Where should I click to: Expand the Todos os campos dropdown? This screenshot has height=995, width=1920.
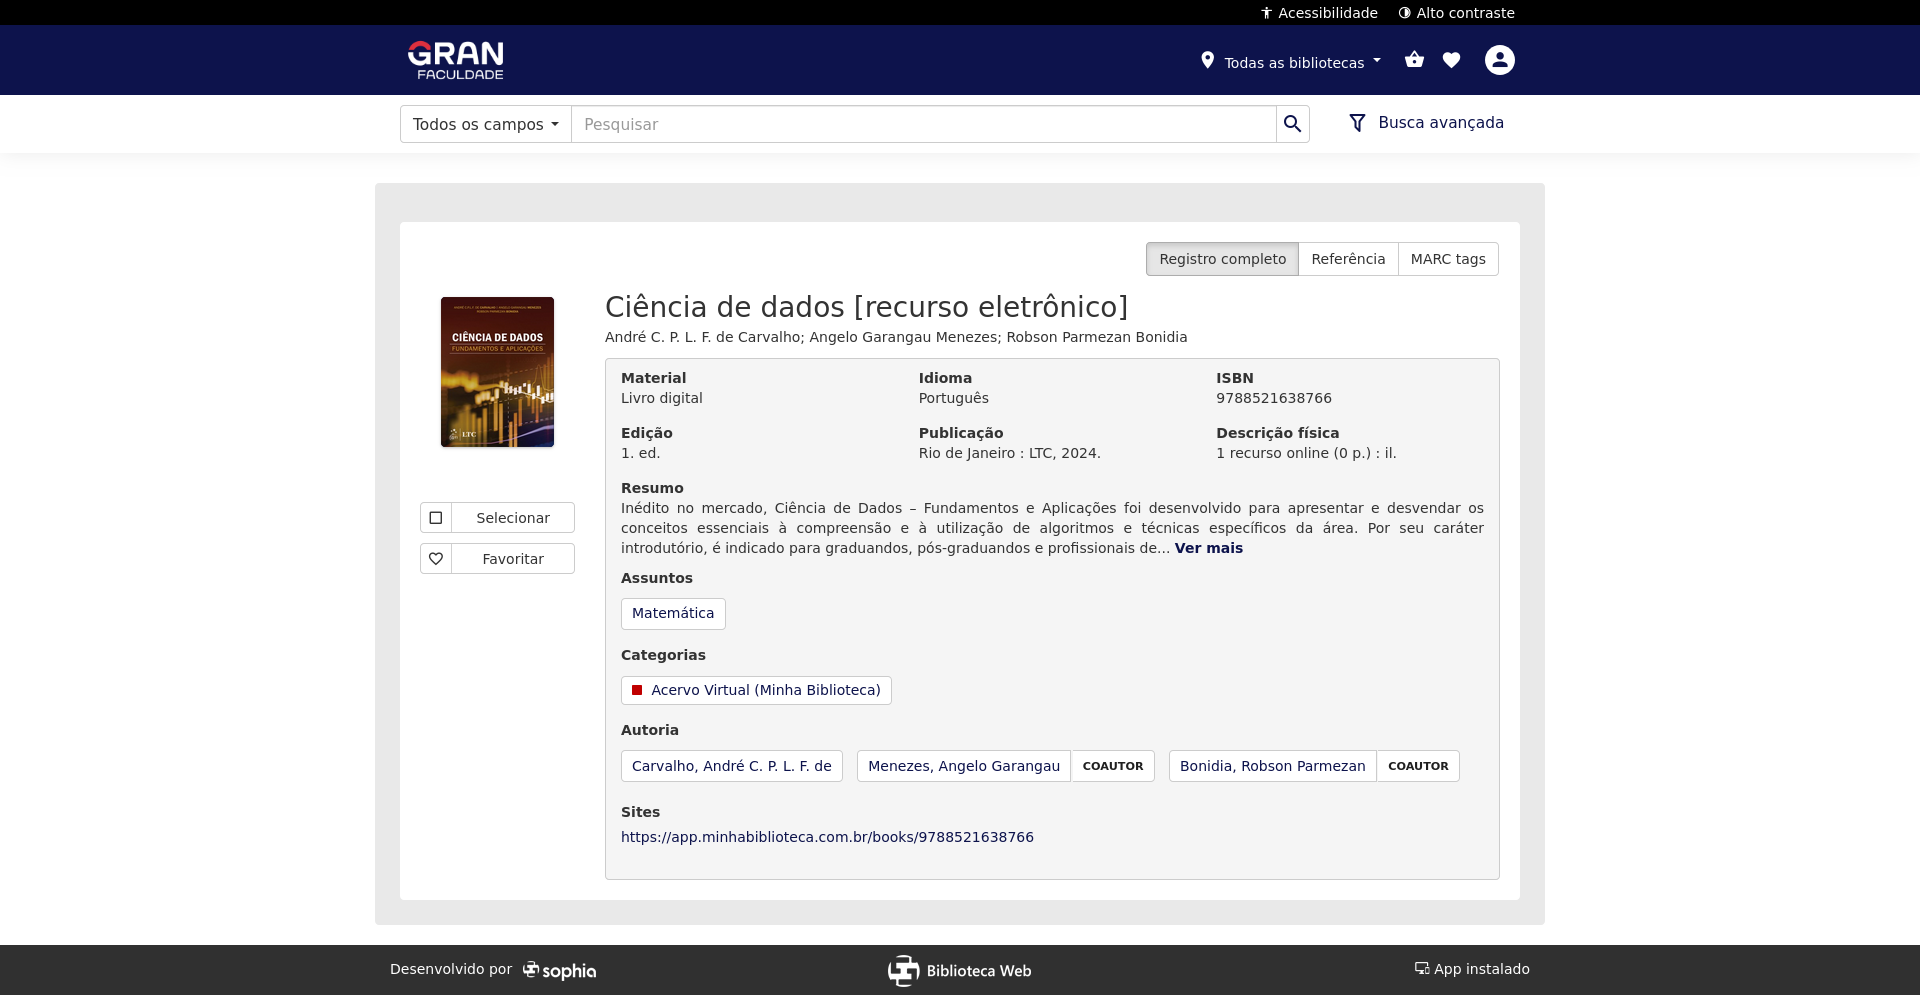click(485, 124)
